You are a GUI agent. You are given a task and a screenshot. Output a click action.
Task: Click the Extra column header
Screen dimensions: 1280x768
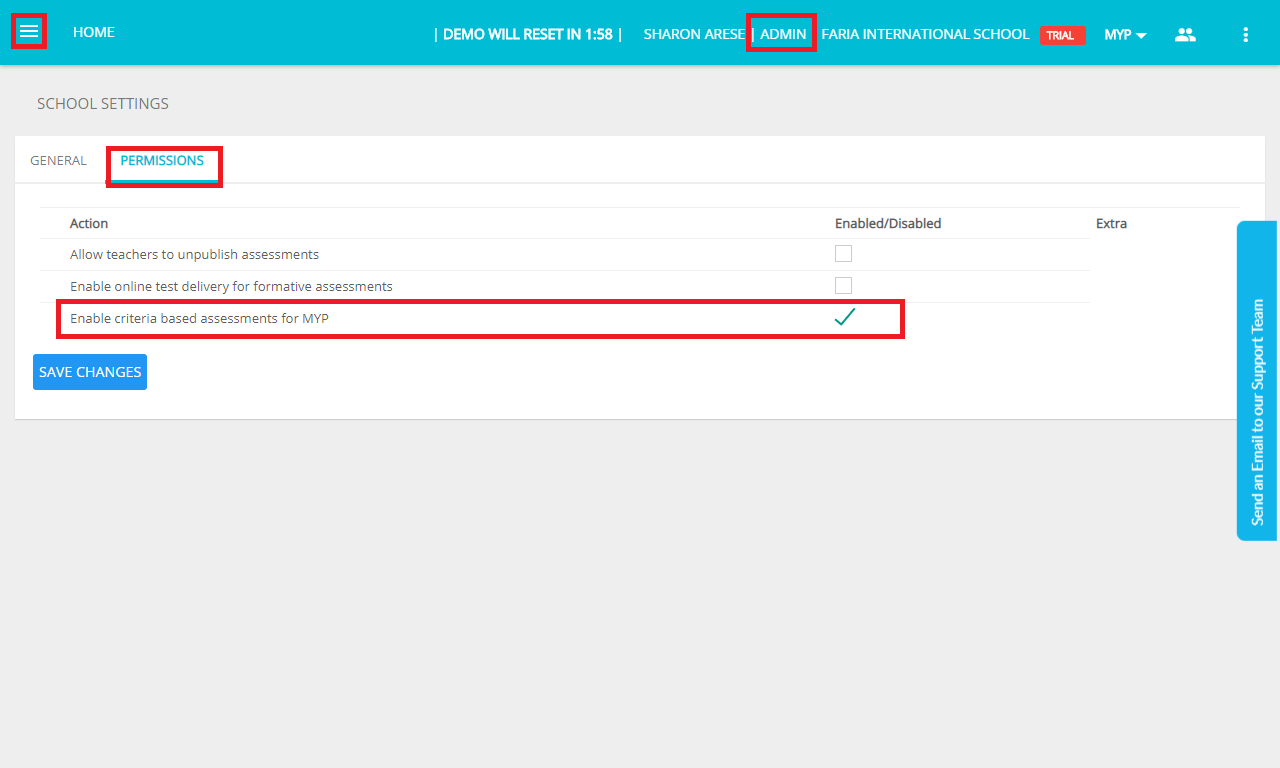pos(1111,224)
